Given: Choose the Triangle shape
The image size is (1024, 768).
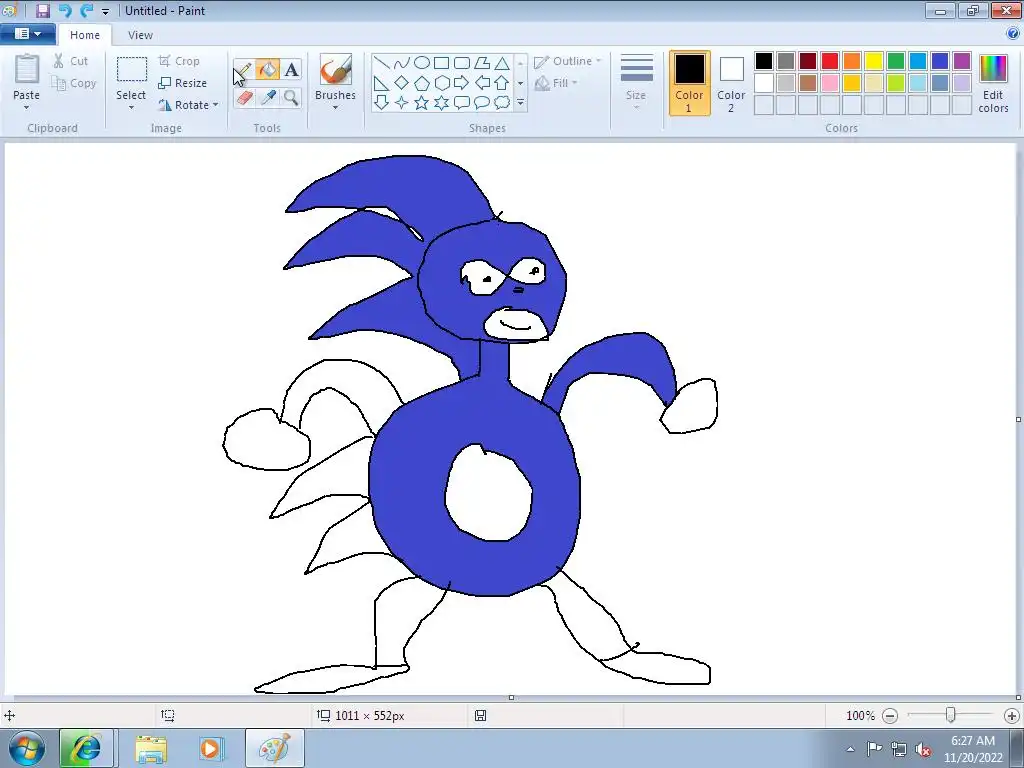Looking at the screenshot, I should (x=502, y=63).
